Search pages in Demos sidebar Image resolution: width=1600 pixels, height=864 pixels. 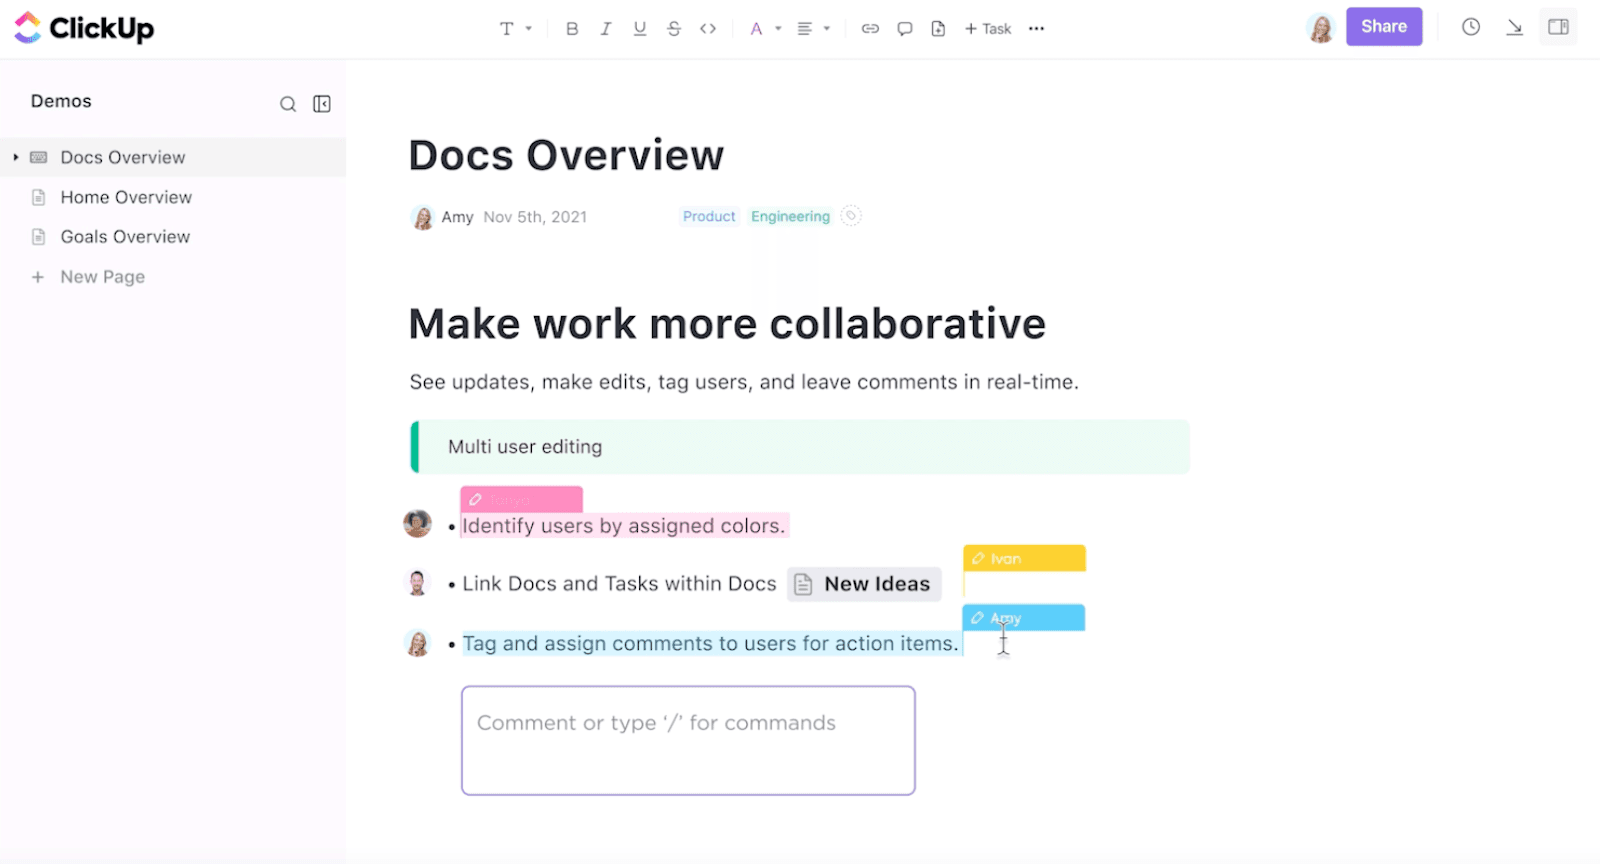pyautogui.click(x=288, y=104)
